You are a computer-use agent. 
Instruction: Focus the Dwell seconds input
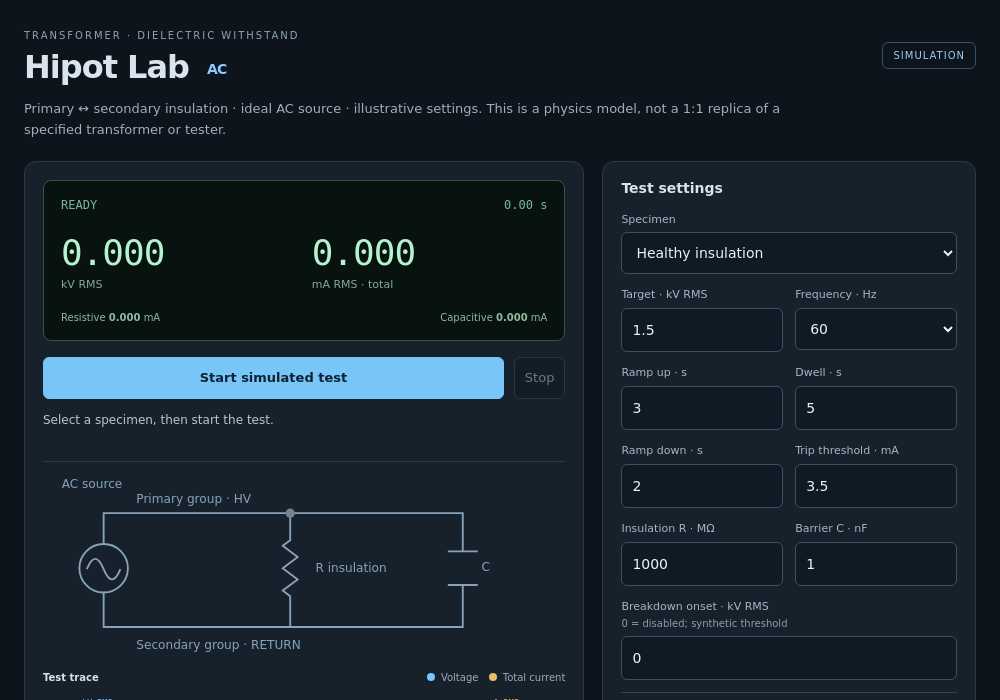[x=876, y=408]
